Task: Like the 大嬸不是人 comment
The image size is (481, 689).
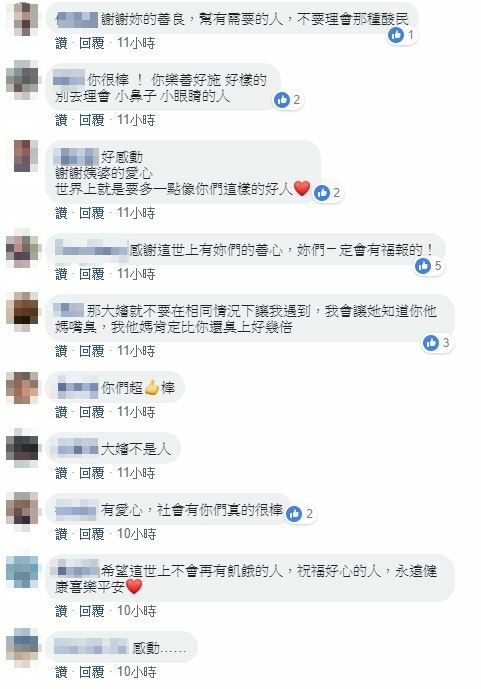Action: pos(61,473)
